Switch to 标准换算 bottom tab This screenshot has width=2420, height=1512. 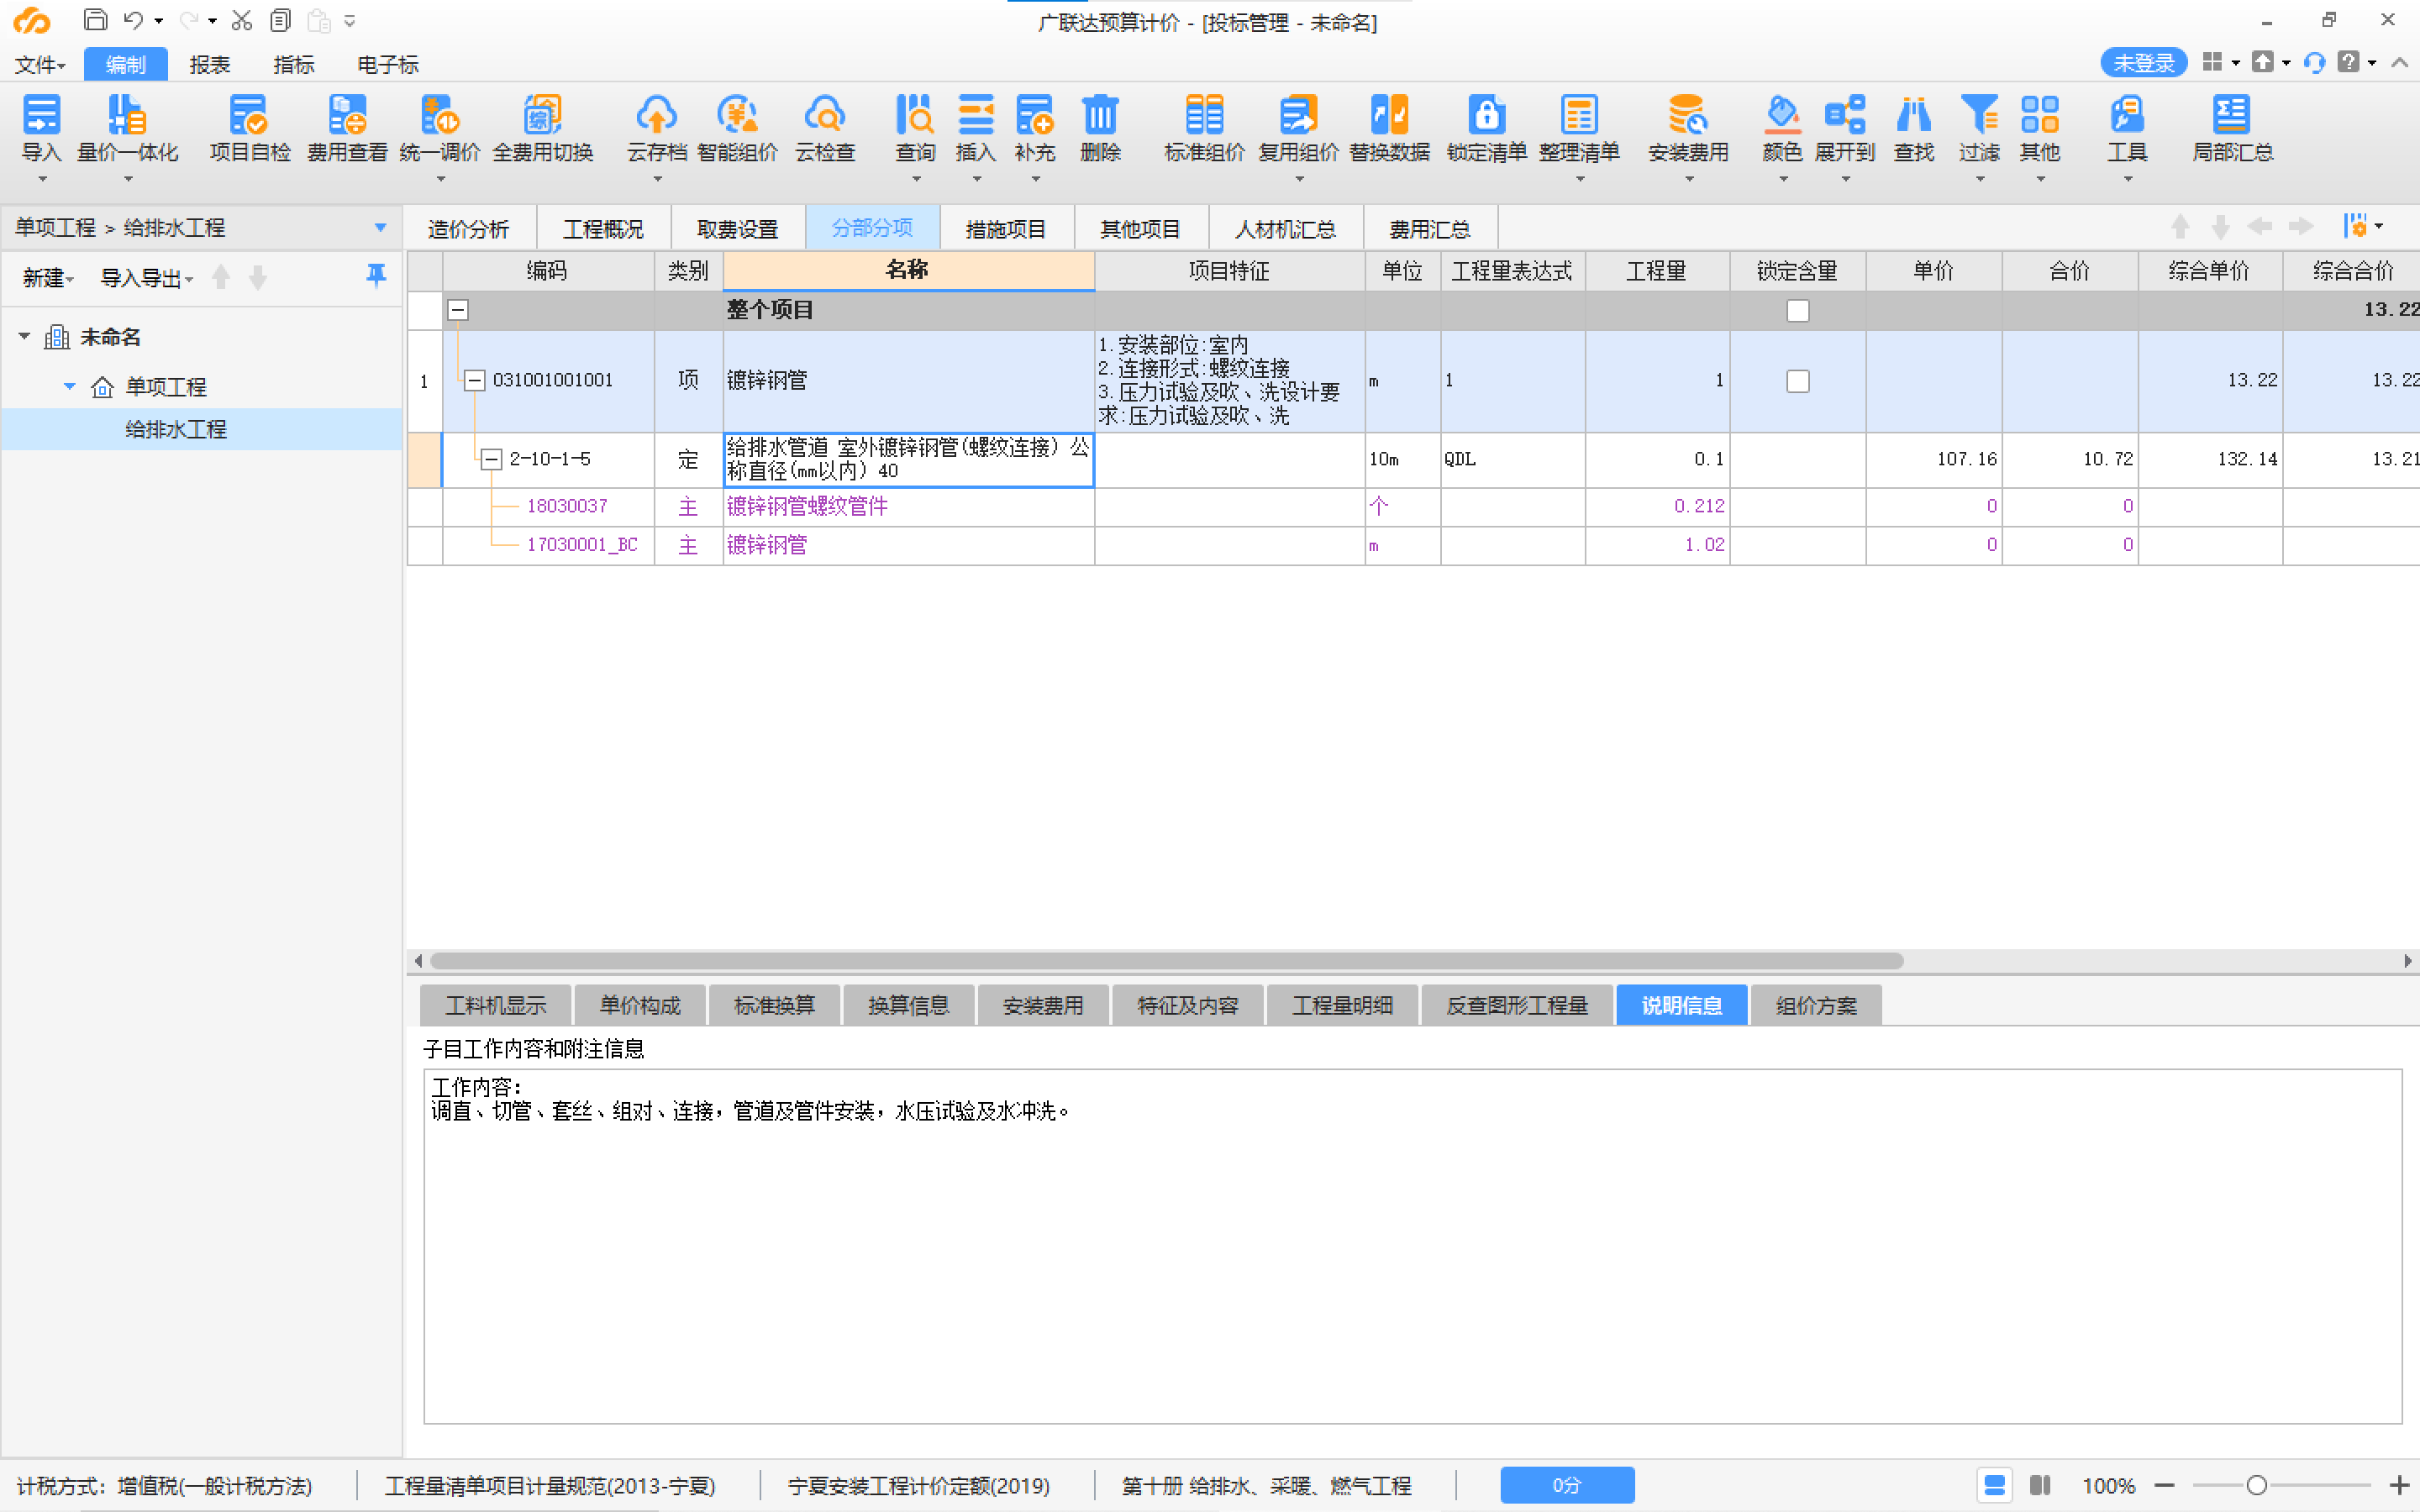(774, 1005)
